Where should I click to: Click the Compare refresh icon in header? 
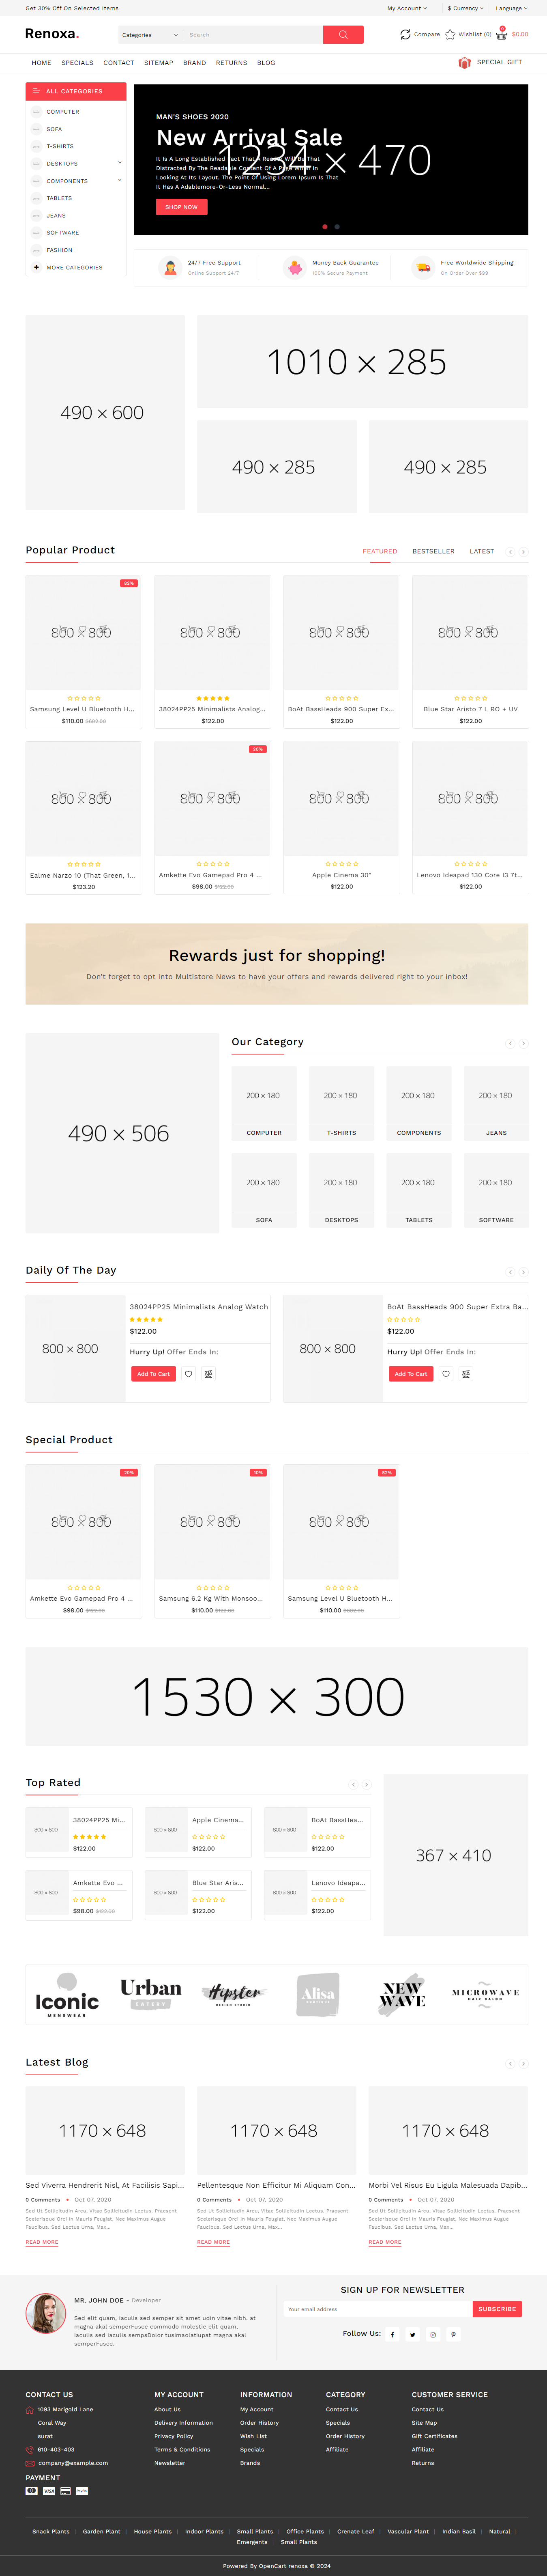click(405, 35)
